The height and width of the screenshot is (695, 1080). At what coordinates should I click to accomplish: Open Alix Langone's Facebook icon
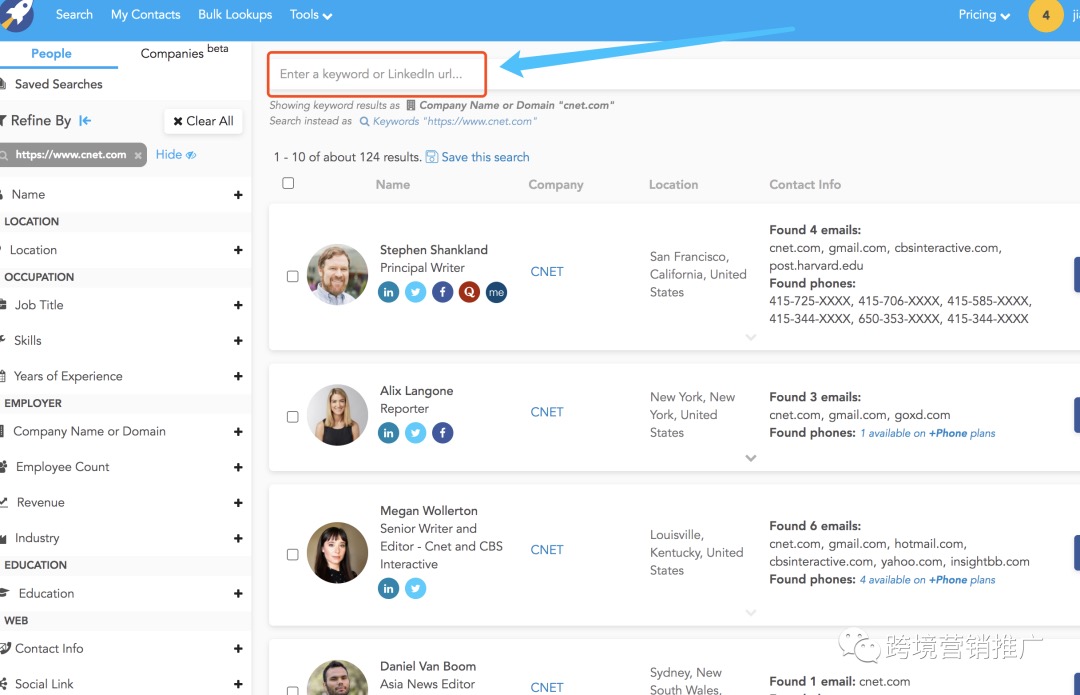pos(442,433)
